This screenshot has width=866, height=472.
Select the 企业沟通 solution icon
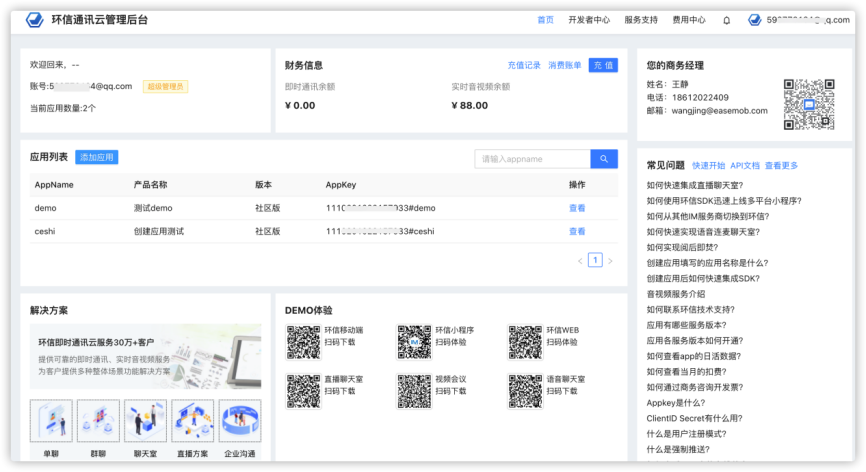[x=240, y=421]
